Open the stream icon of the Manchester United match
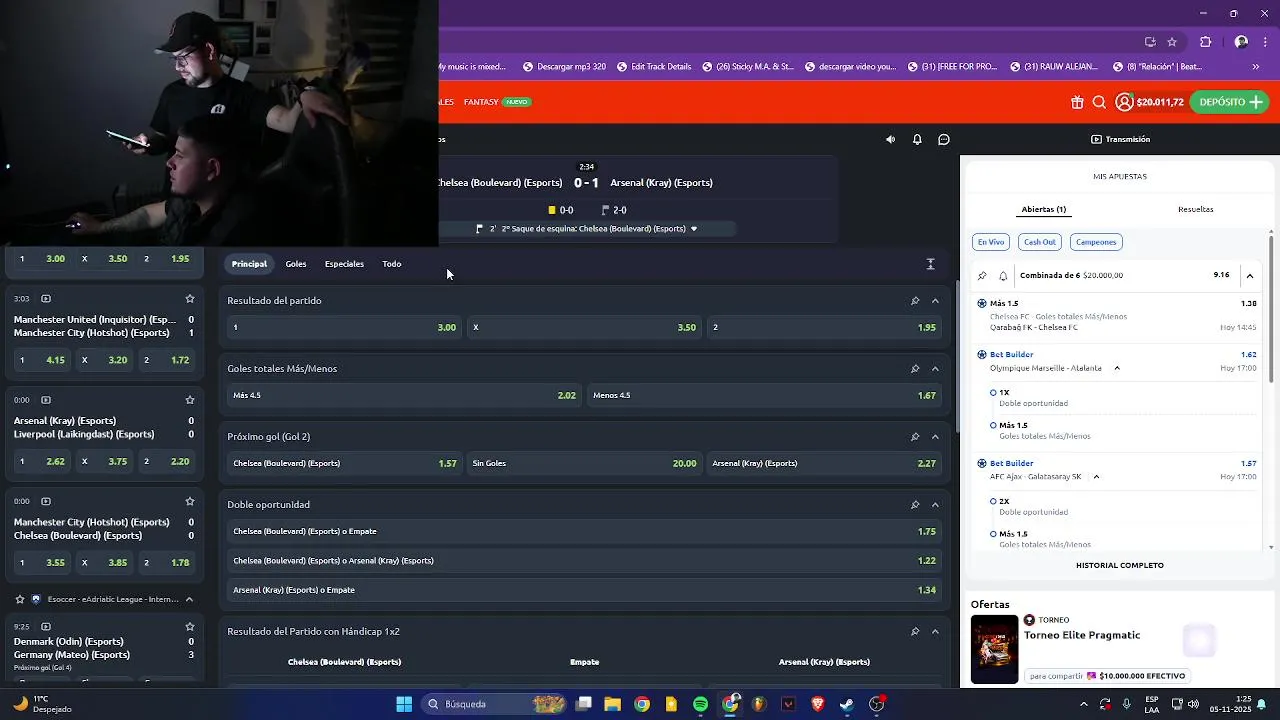 pyautogui.click(x=46, y=299)
